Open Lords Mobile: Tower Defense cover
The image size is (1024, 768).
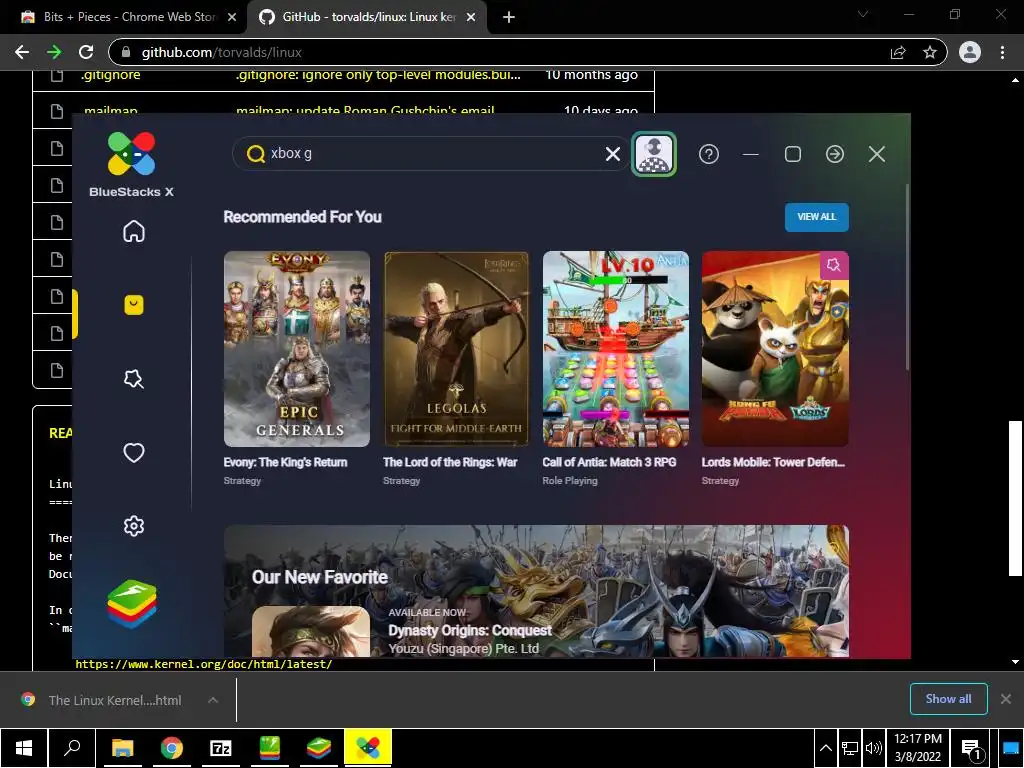775,349
